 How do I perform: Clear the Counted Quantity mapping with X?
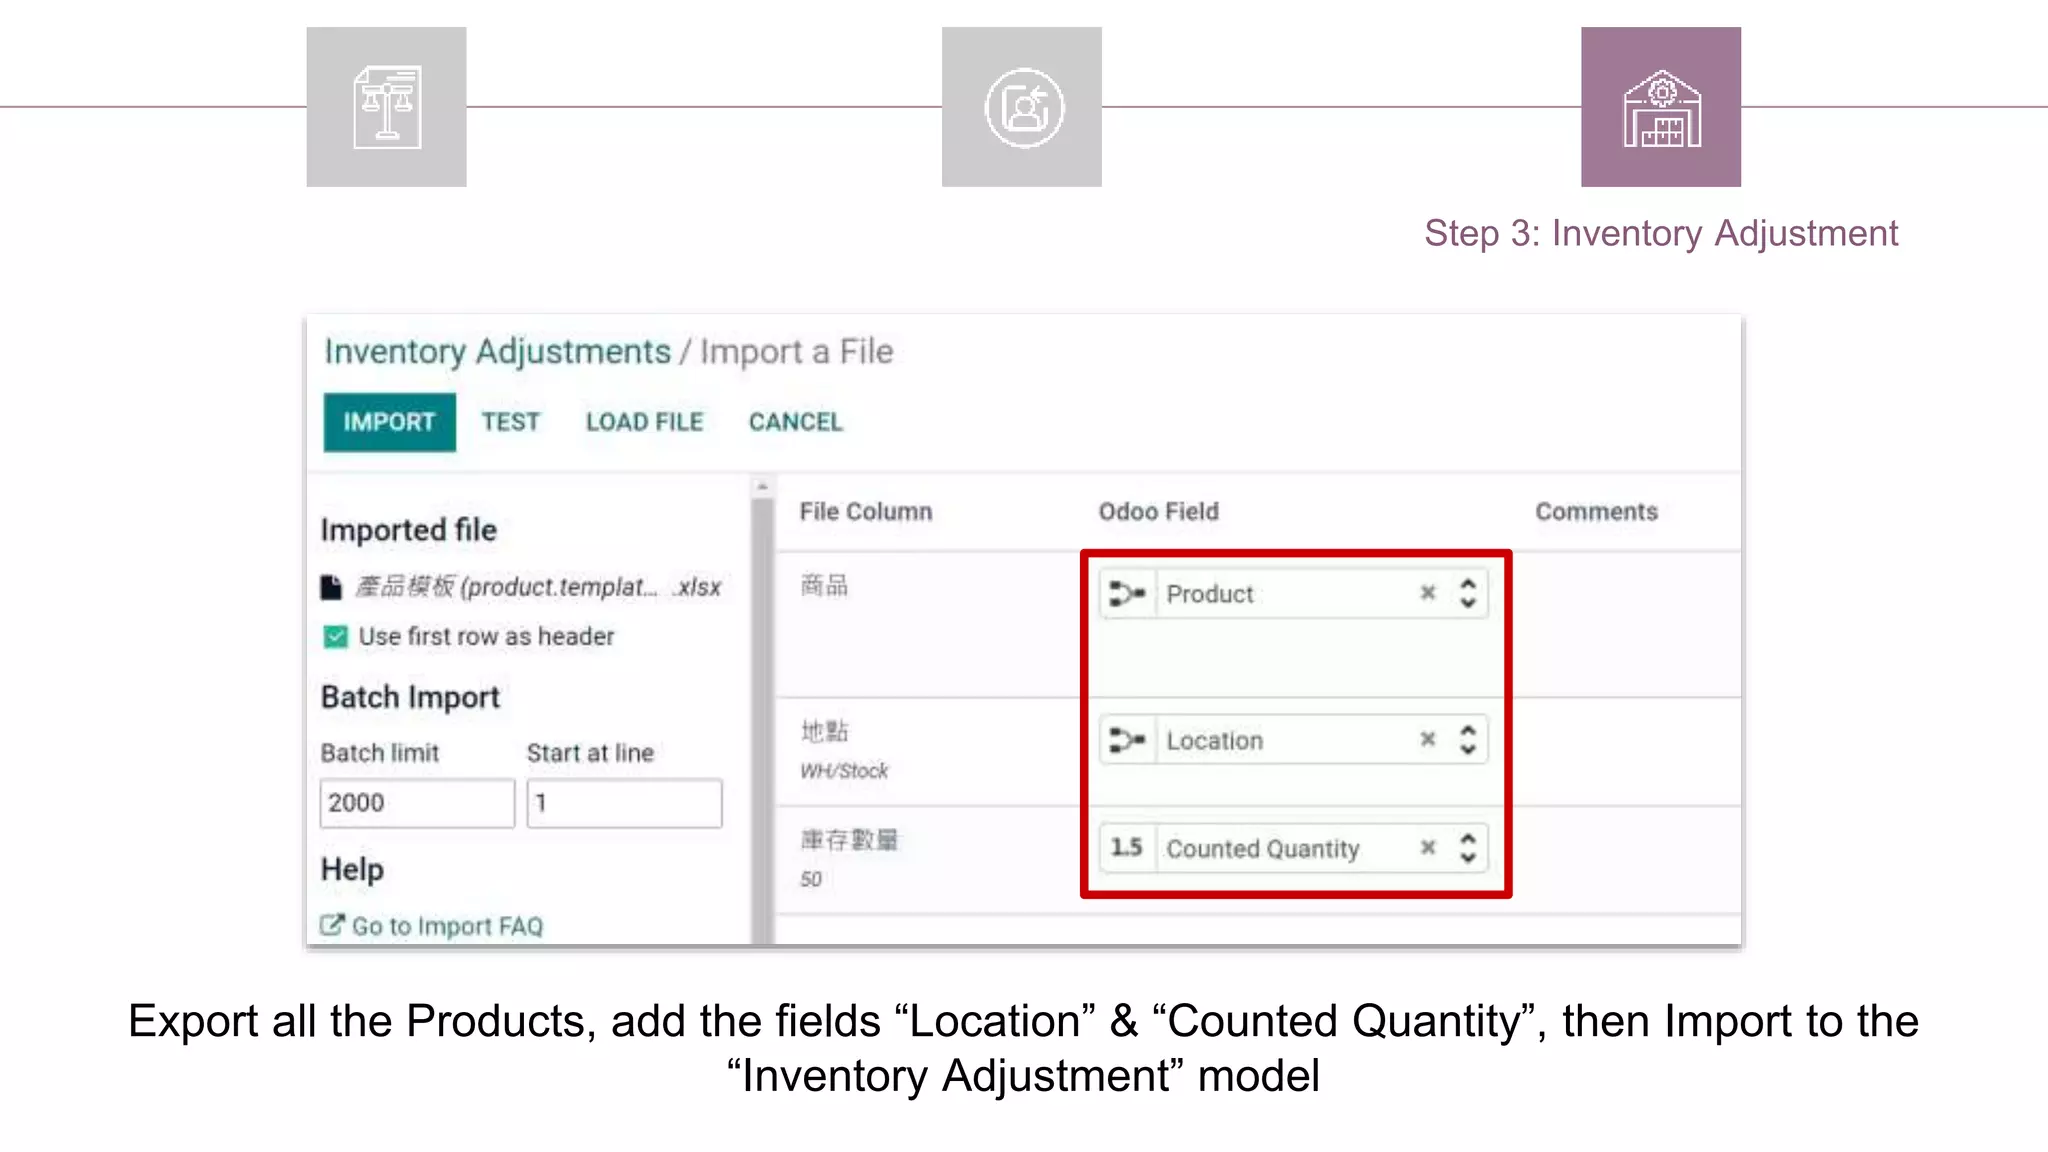click(x=1428, y=848)
